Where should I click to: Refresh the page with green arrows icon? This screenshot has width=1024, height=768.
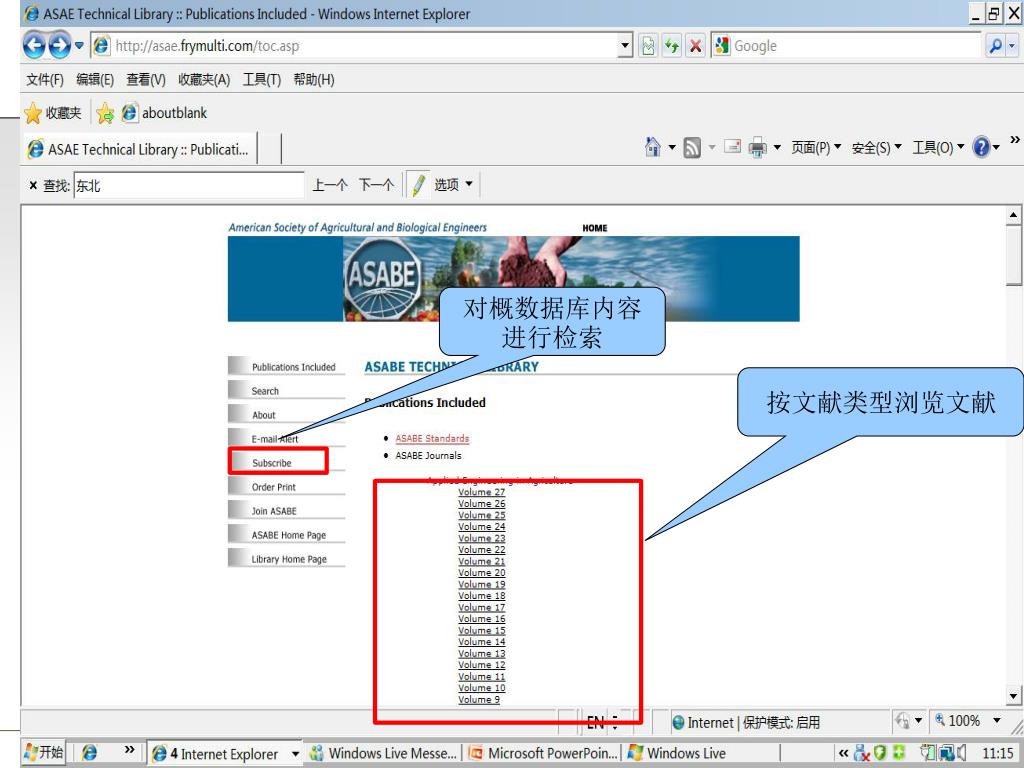click(x=671, y=46)
